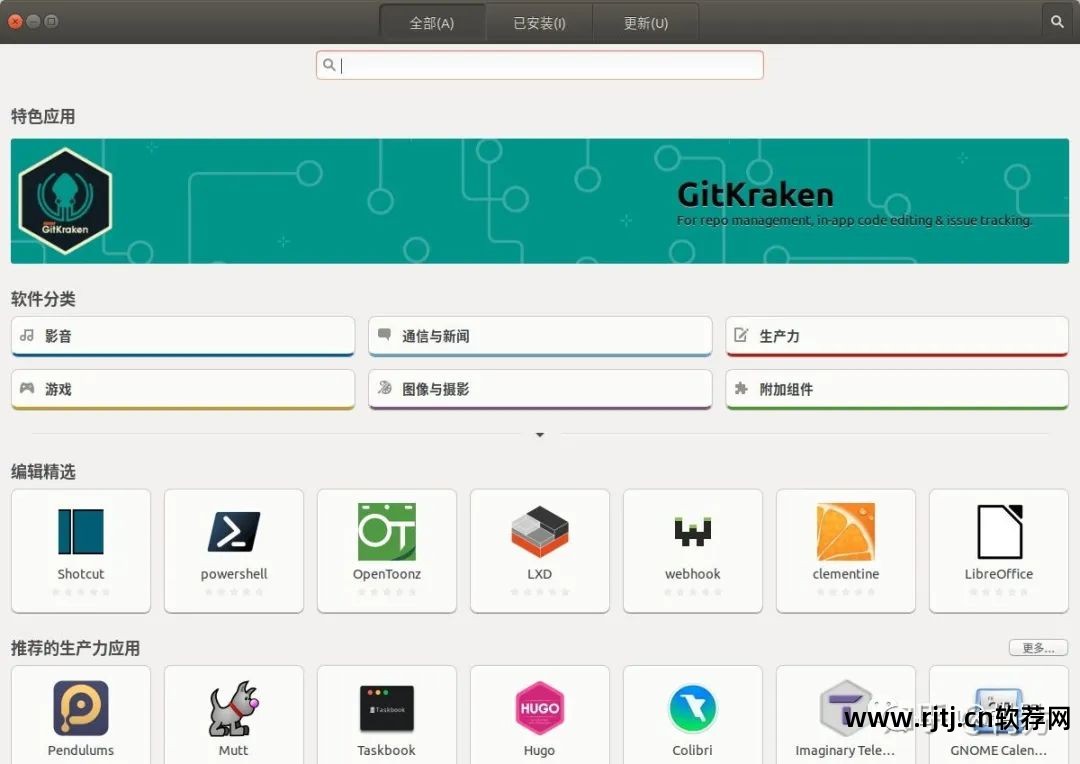Expand more categories with the down arrow

[x=540, y=435]
